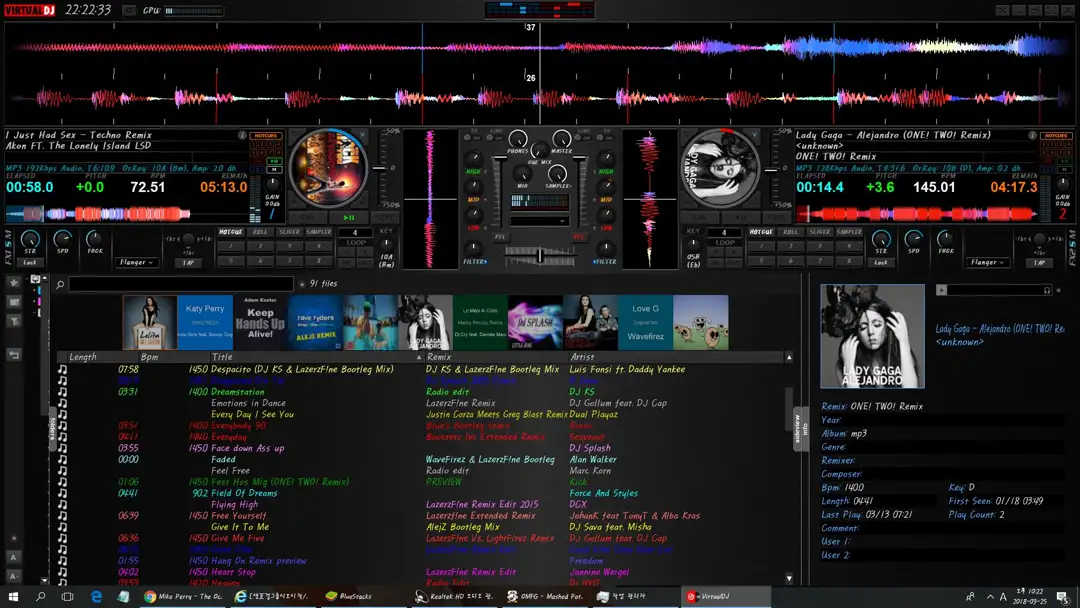Toggle right channel PFL headphone cue

[x=579, y=237]
